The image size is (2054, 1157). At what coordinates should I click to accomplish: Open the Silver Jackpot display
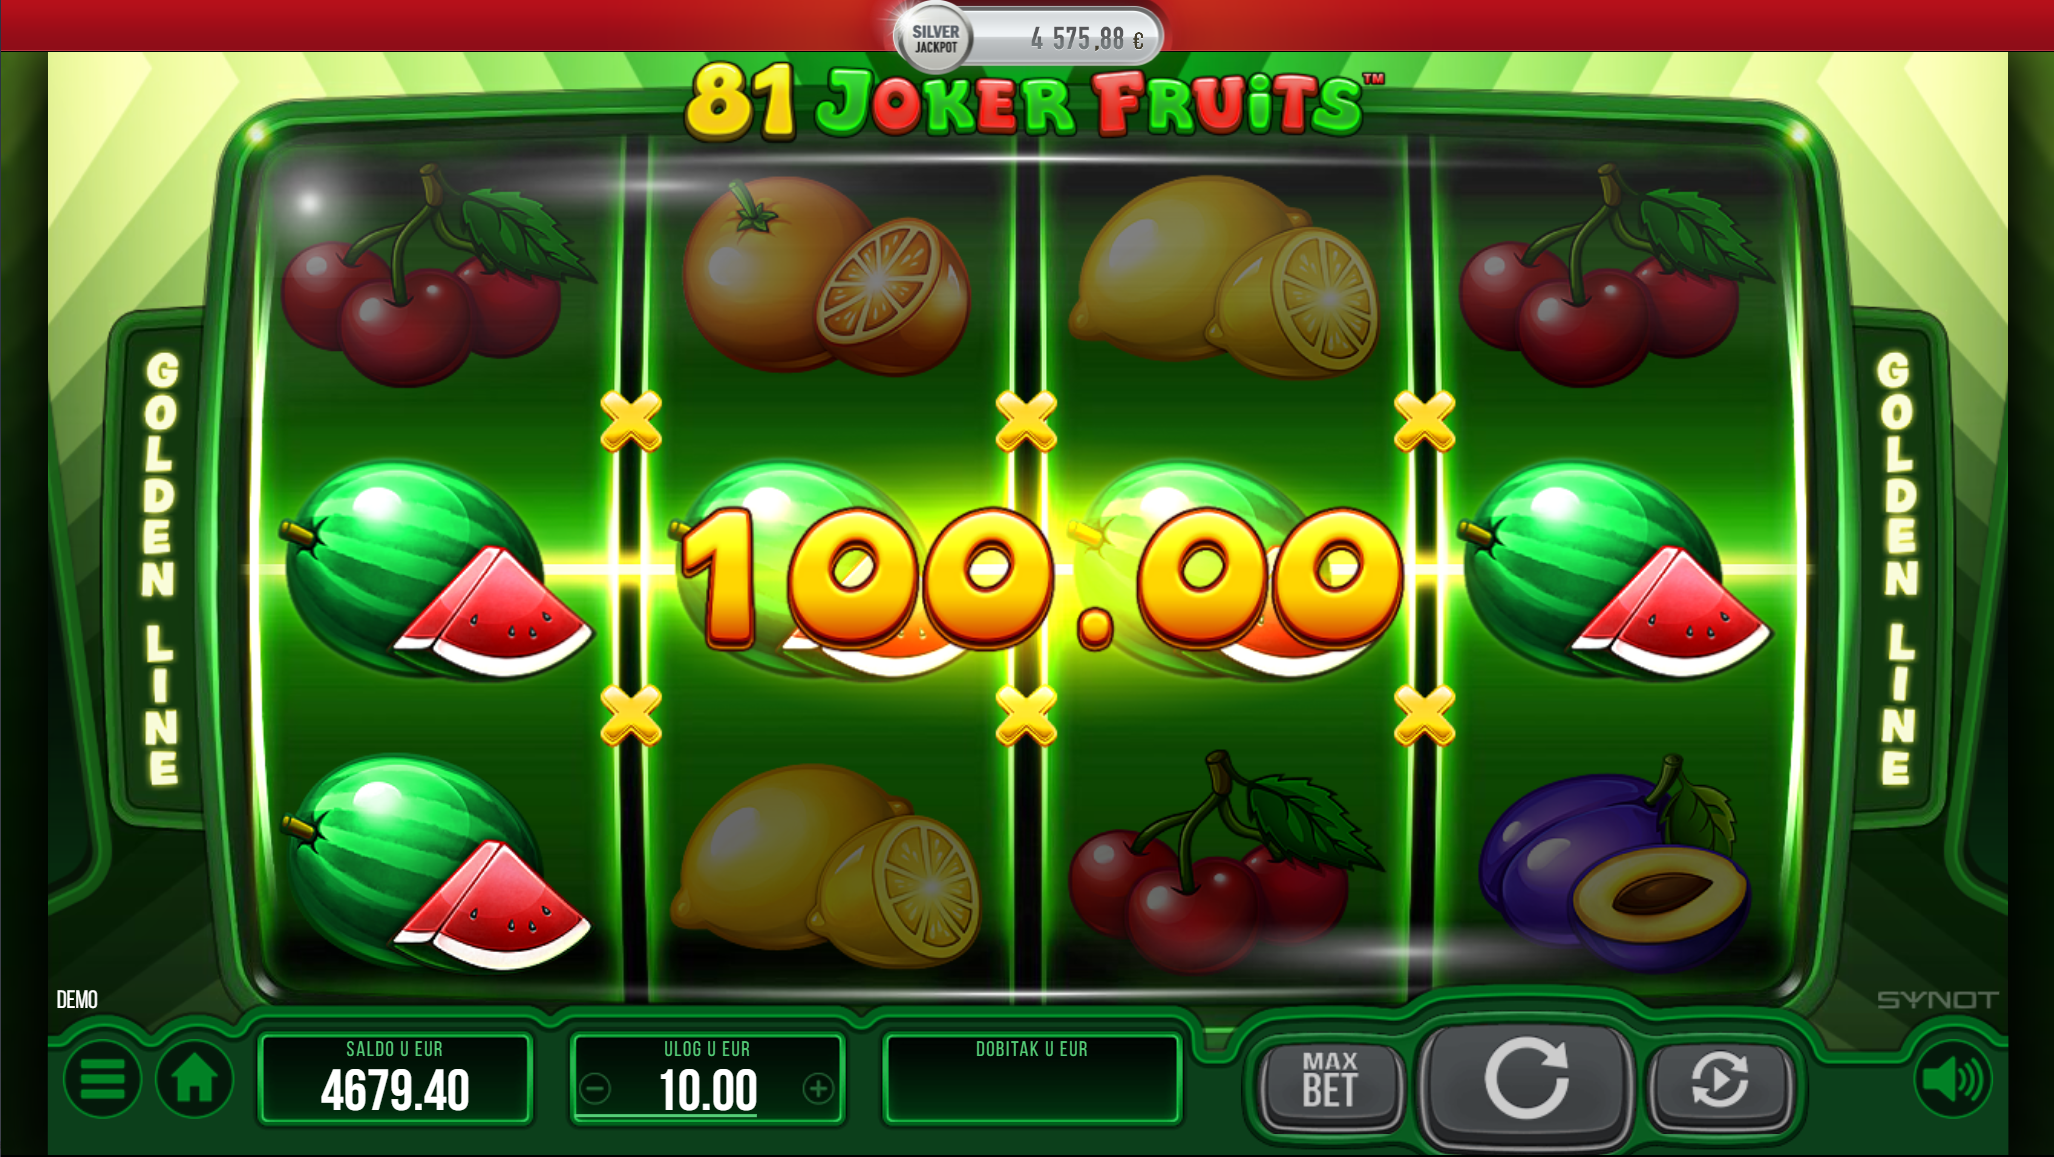(1029, 37)
